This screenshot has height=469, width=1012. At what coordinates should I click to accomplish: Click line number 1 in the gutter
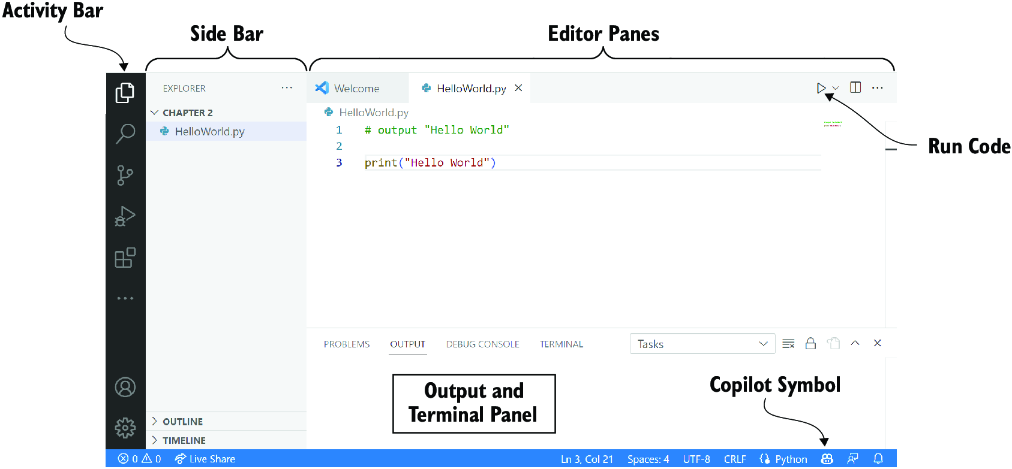(339, 130)
